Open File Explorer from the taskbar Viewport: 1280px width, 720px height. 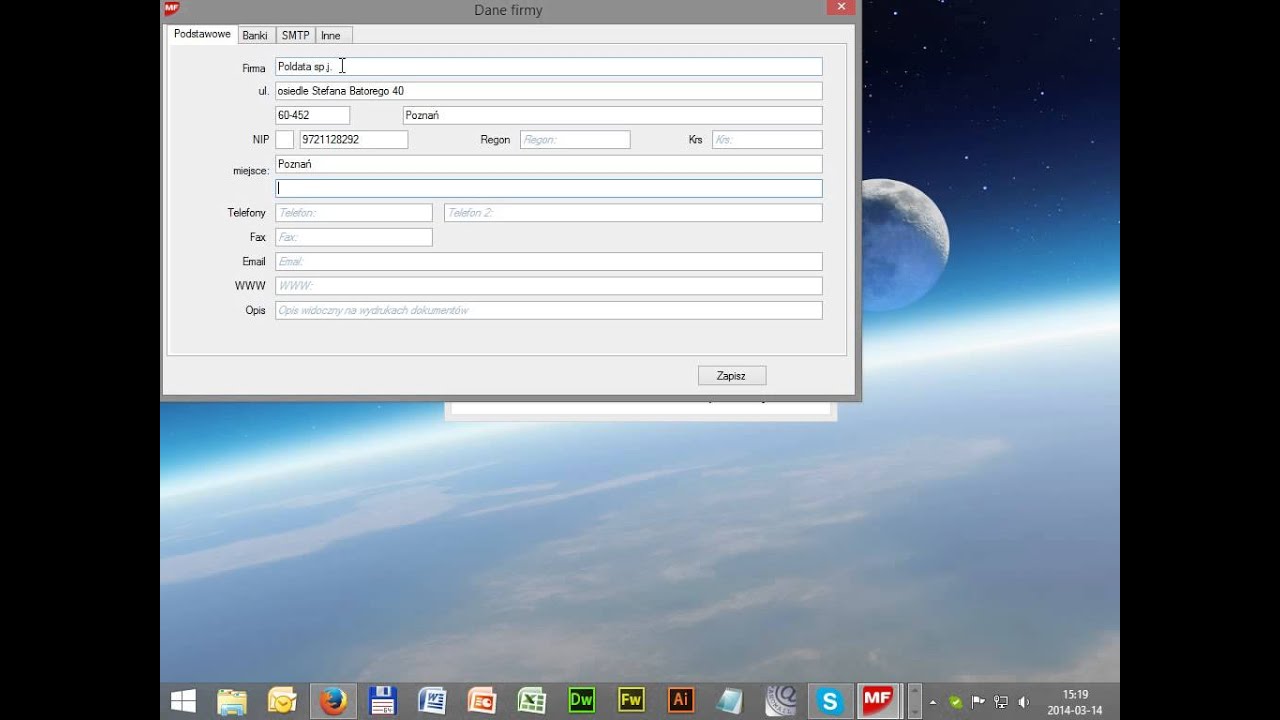click(x=232, y=701)
